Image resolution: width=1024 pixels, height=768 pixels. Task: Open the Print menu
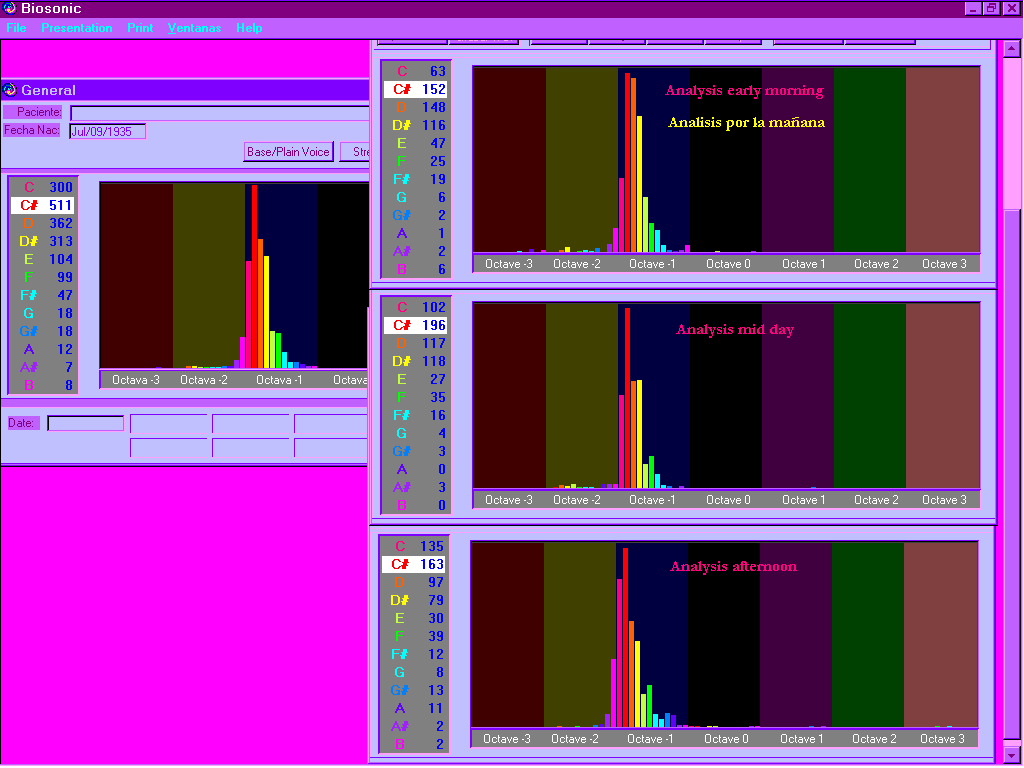pyautogui.click(x=140, y=28)
